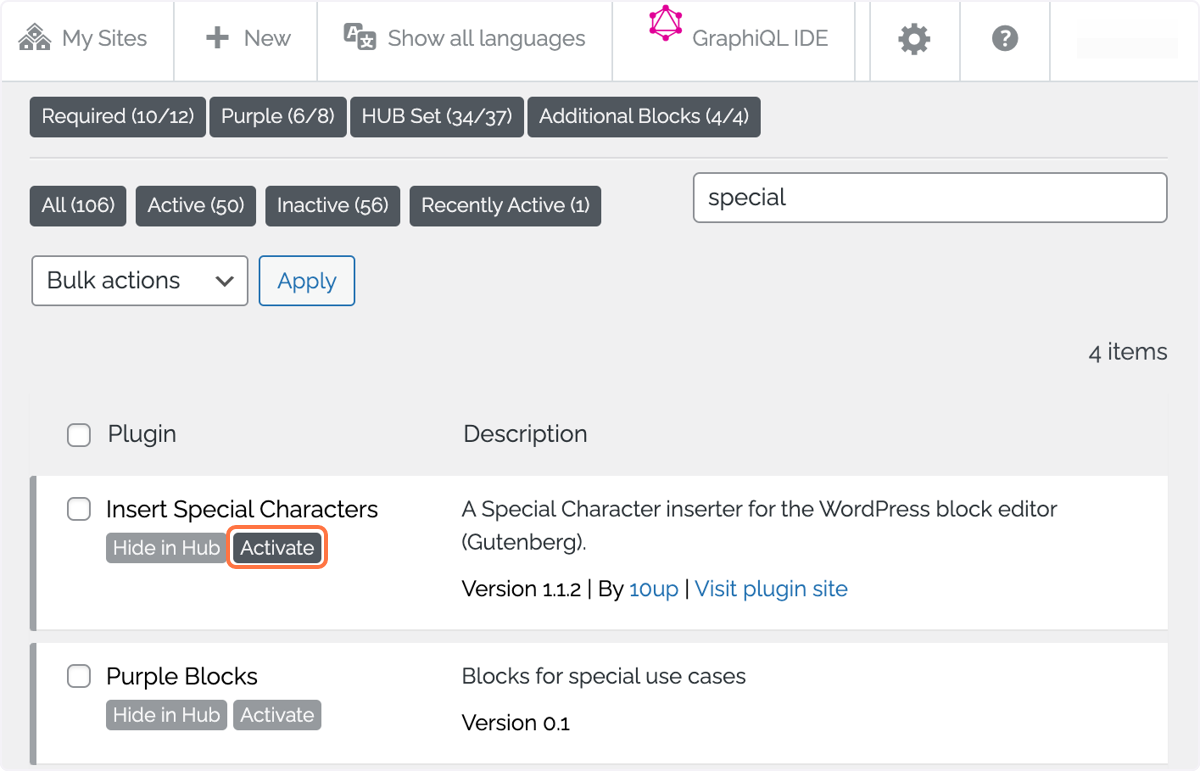Click the plus icon for New
Screen dimensions: 1200x771
click(217, 38)
